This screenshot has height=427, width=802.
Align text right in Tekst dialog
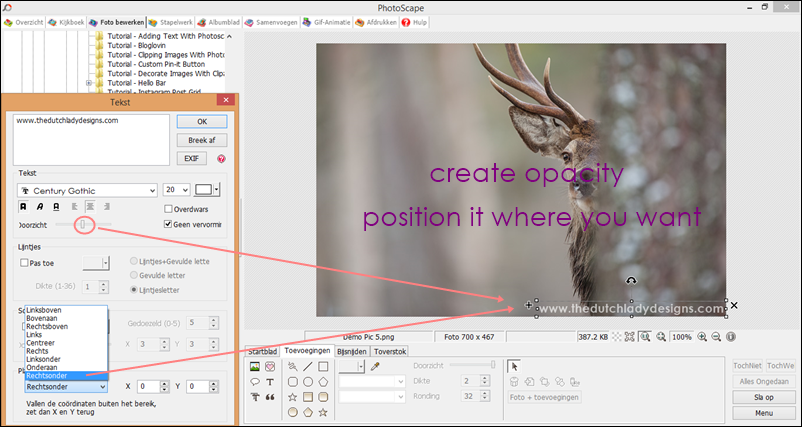(x=106, y=207)
